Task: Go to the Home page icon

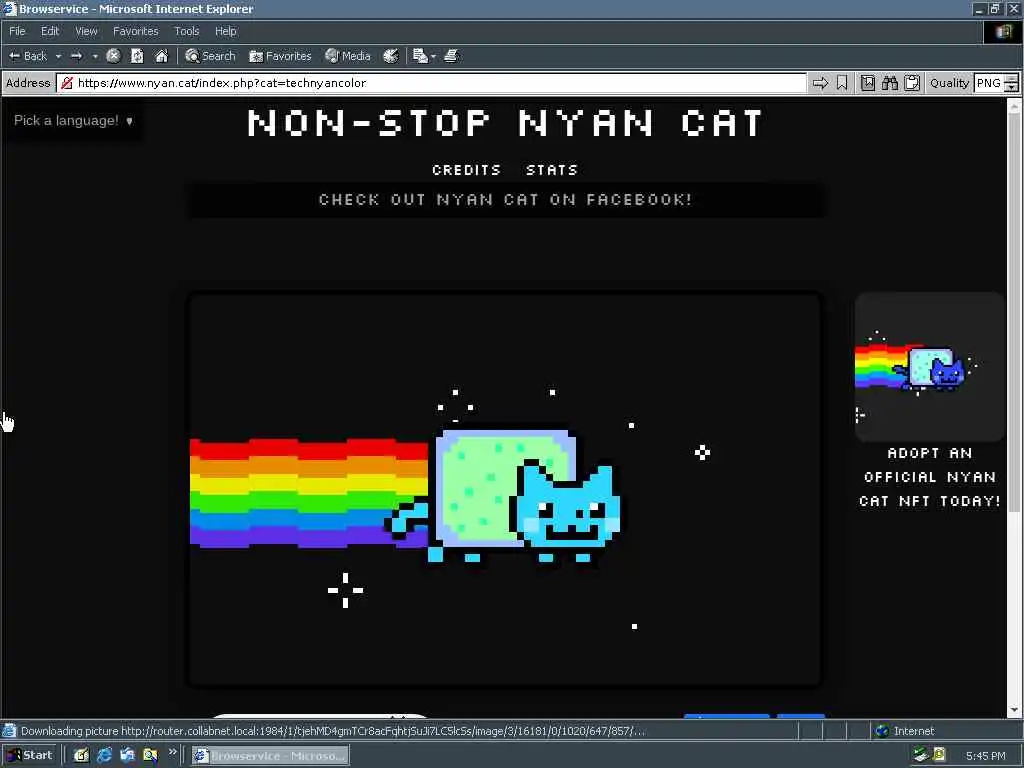Action: pos(161,56)
